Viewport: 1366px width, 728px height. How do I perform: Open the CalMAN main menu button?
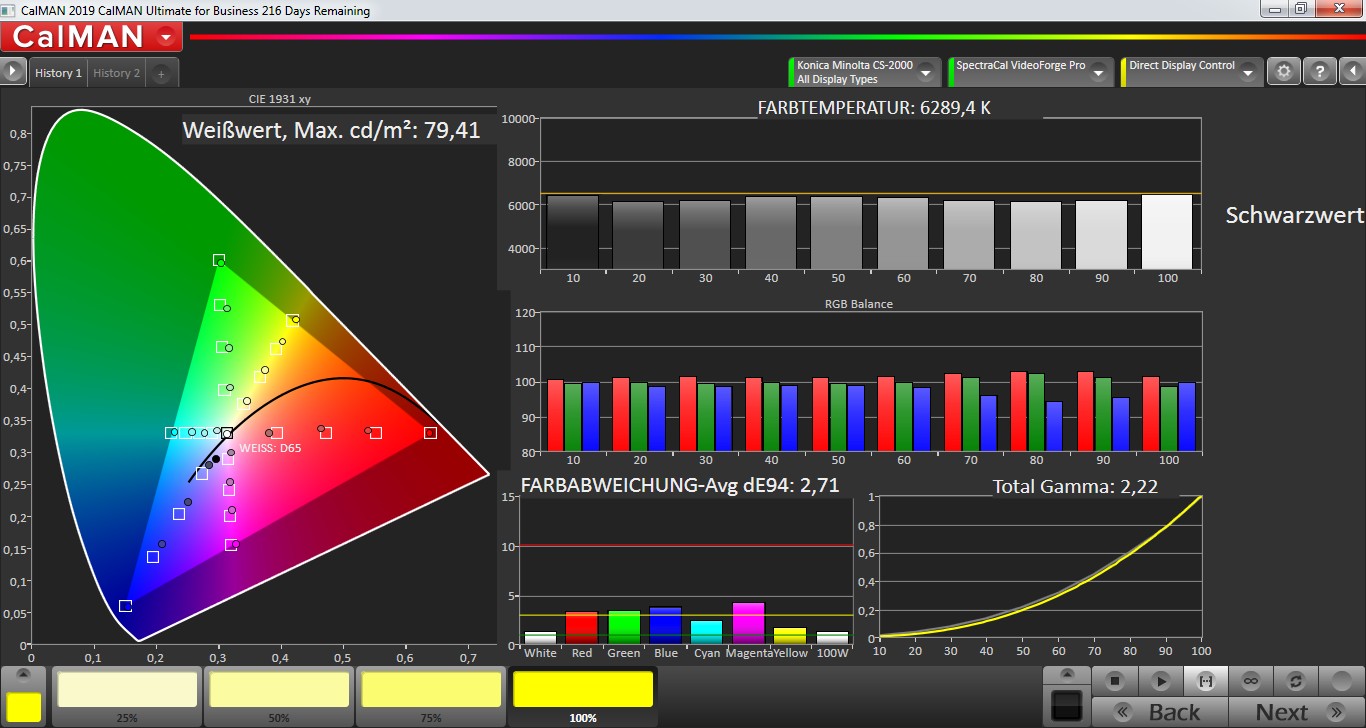coord(92,38)
